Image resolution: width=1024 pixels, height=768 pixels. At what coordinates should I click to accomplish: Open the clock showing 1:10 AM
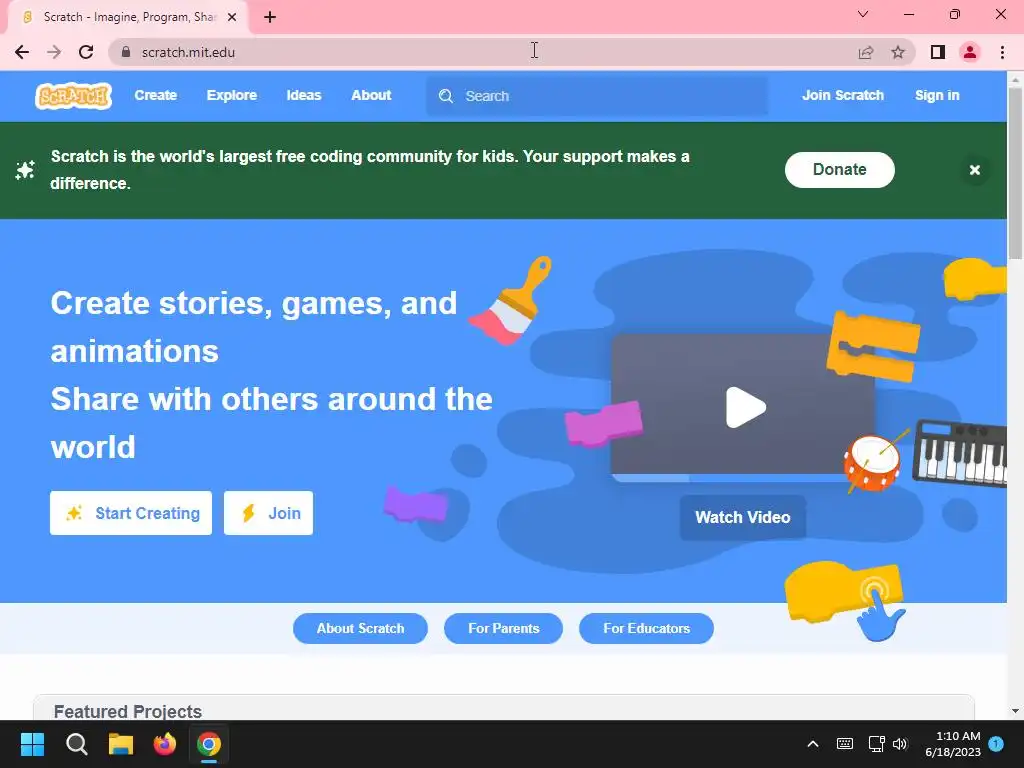953,744
